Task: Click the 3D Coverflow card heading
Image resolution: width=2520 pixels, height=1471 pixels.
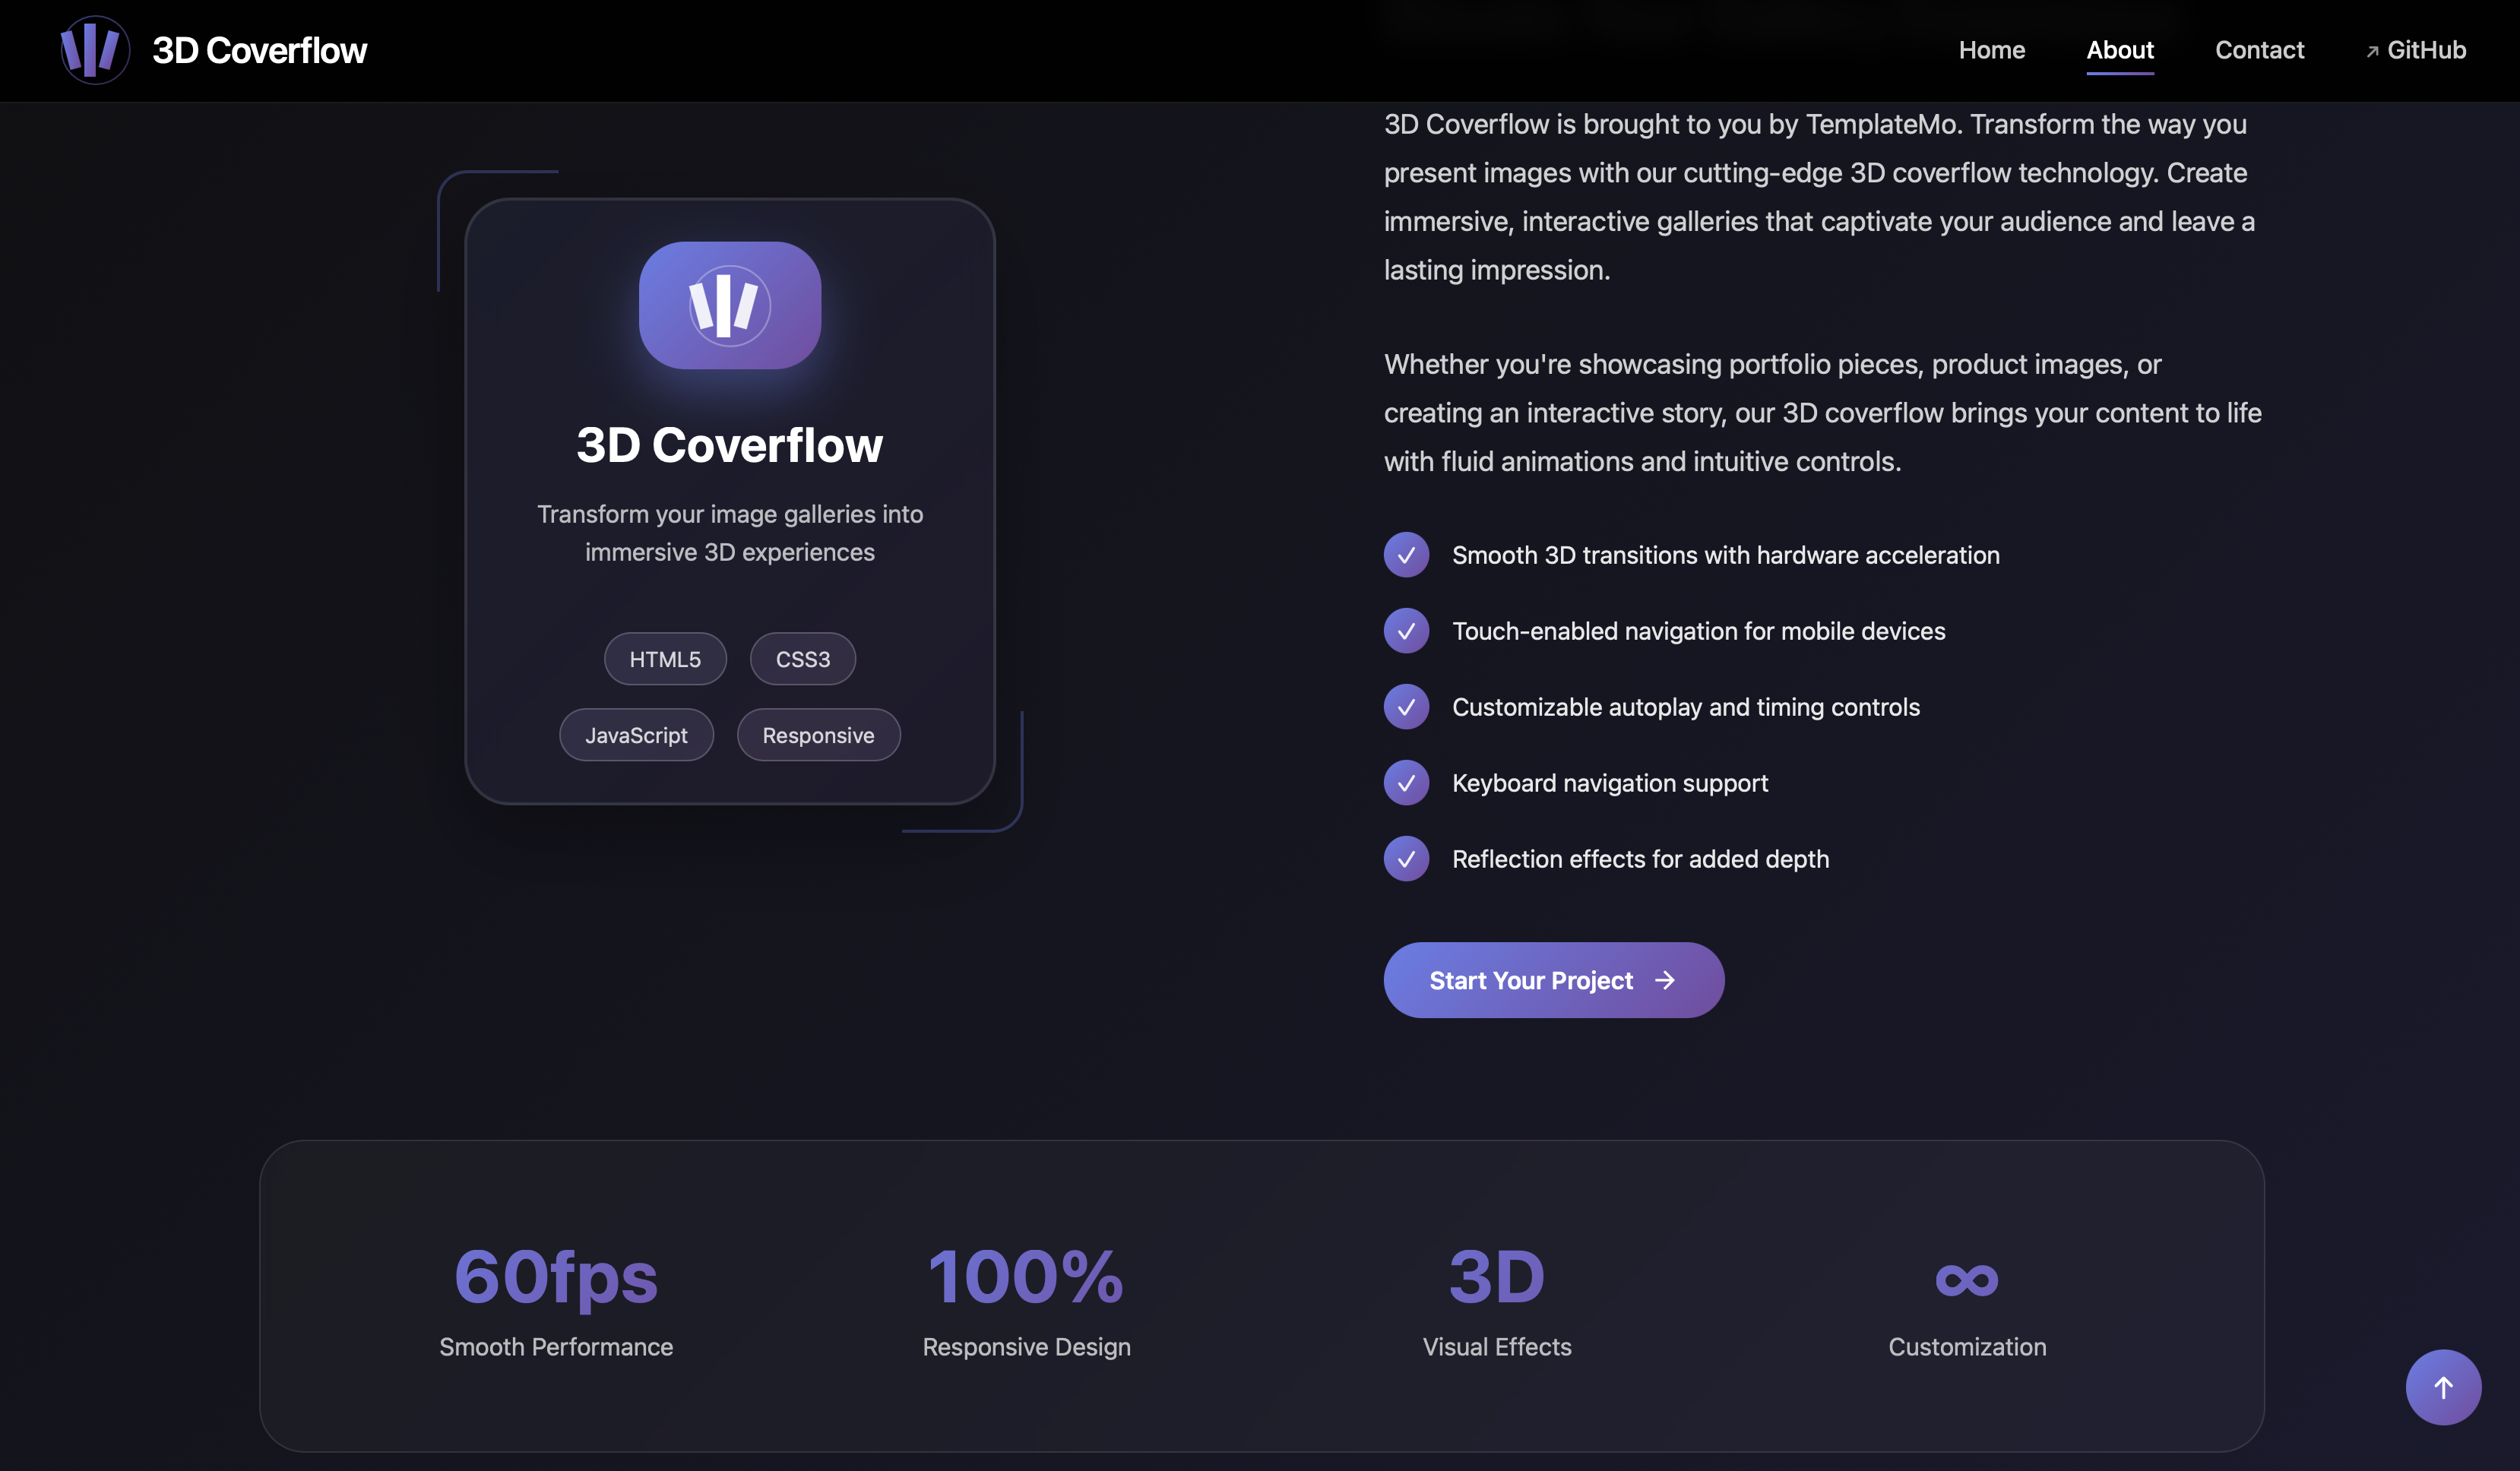Action: pos(730,445)
